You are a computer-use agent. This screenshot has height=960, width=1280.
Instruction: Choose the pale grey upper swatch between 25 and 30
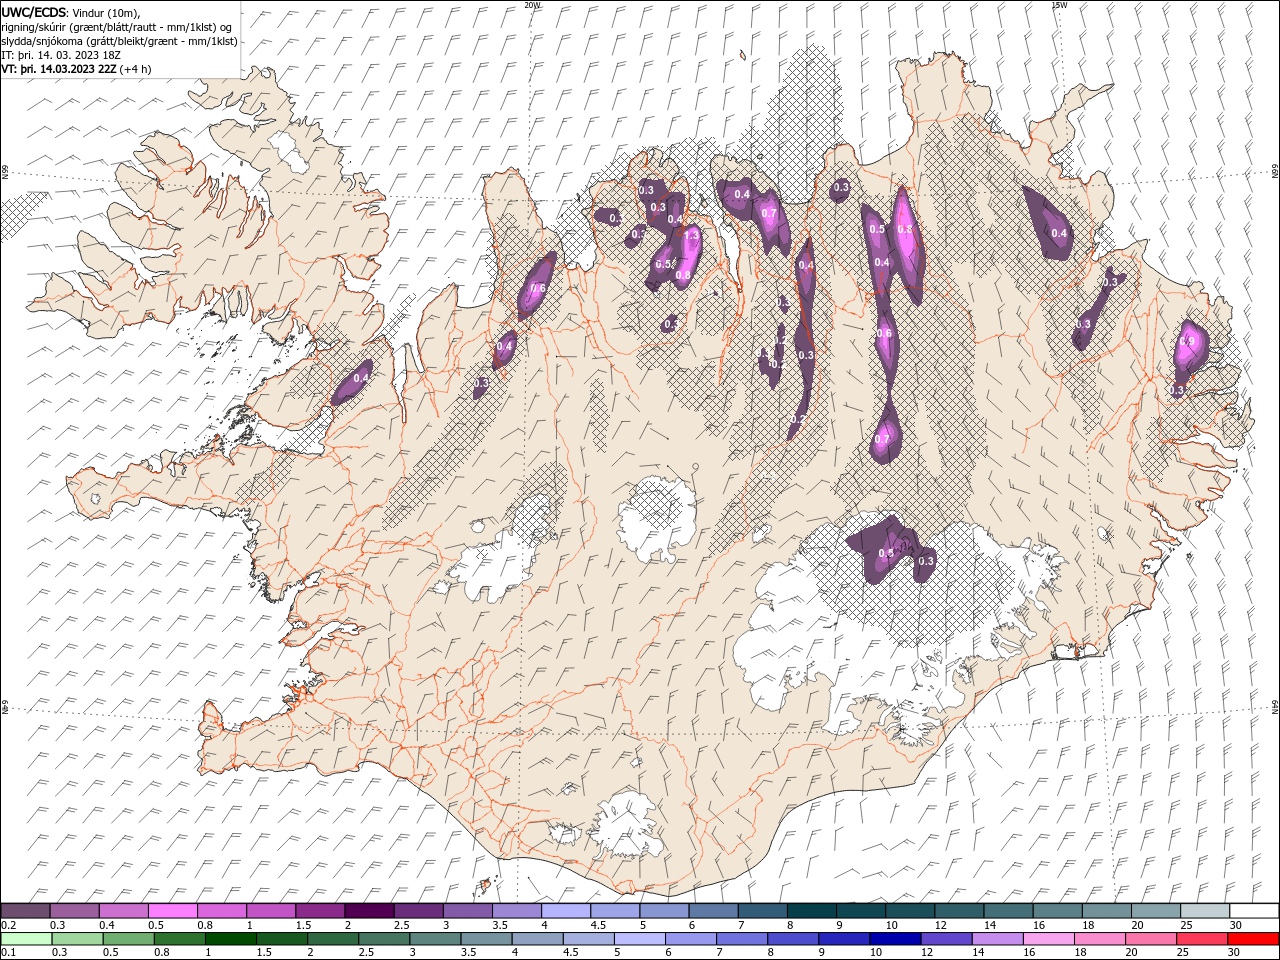pos(1205,911)
